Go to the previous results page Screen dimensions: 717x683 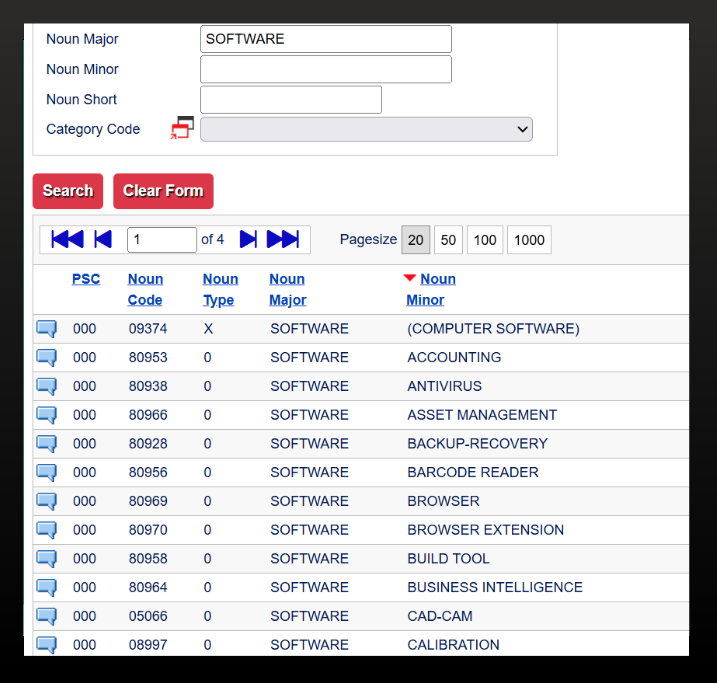pos(103,239)
